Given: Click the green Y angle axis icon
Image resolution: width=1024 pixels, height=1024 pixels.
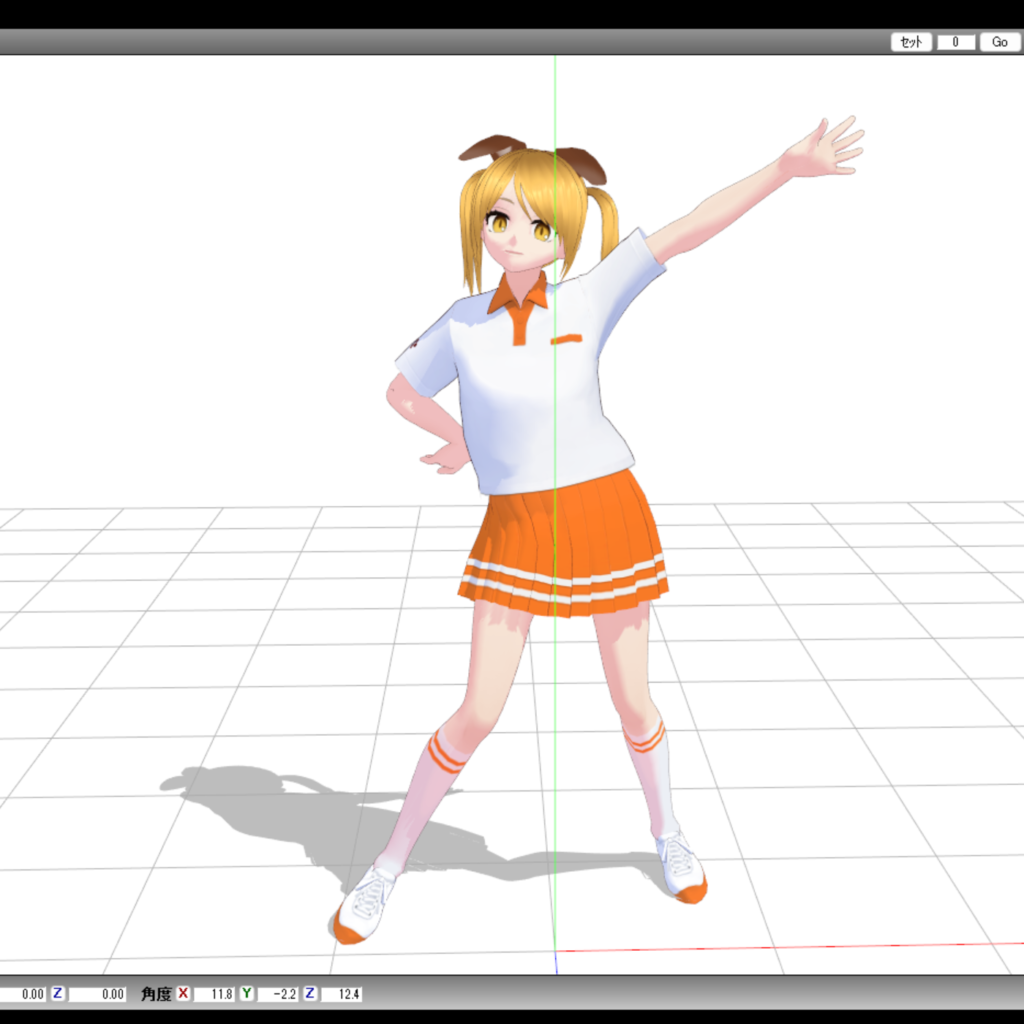Looking at the screenshot, I should [x=246, y=993].
